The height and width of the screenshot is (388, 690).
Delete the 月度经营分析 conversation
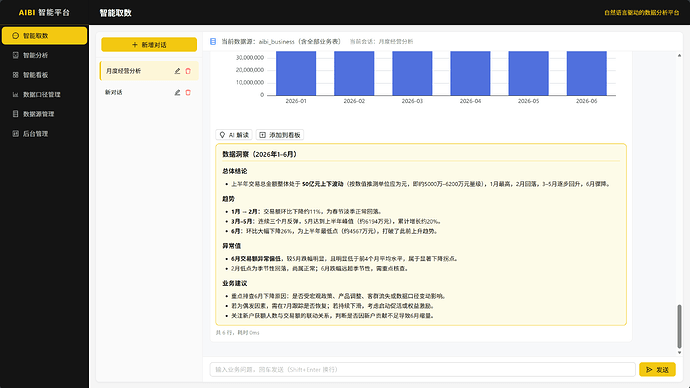[x=188, y=71]
